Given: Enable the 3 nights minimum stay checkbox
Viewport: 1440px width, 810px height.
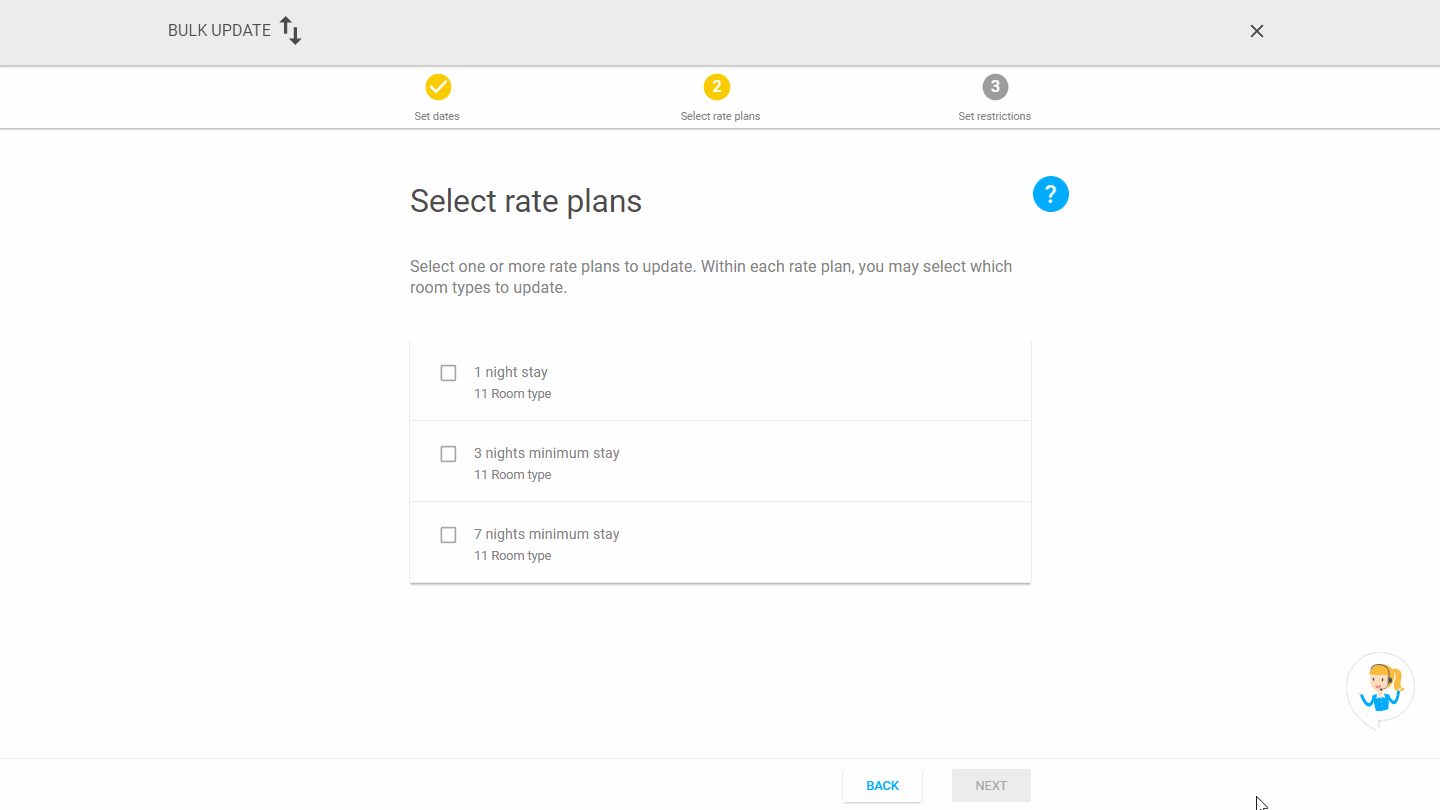Looking at the screenshot, I should point(449,454).
